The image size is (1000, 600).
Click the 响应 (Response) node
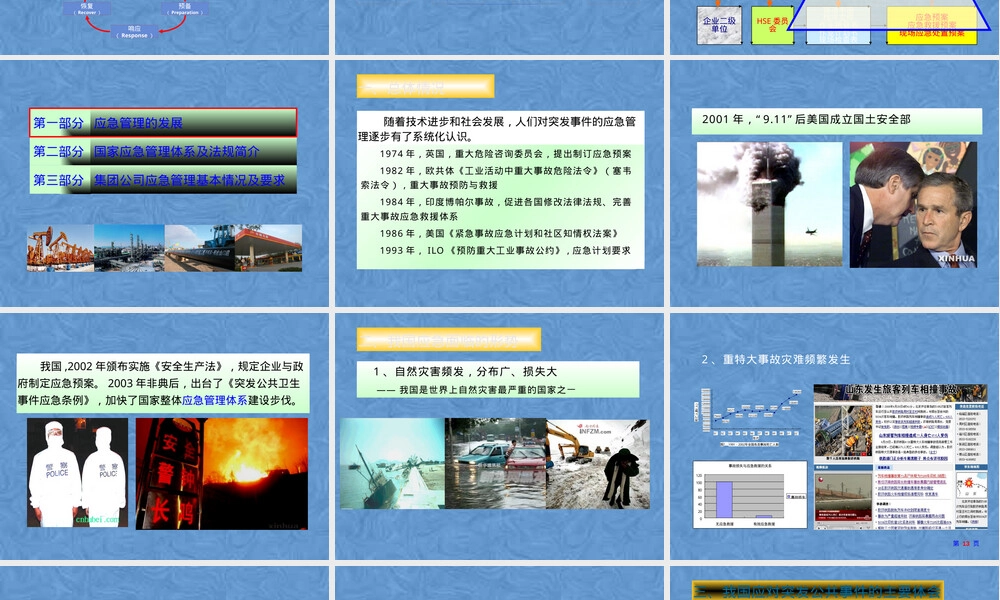tap(134, 32)
